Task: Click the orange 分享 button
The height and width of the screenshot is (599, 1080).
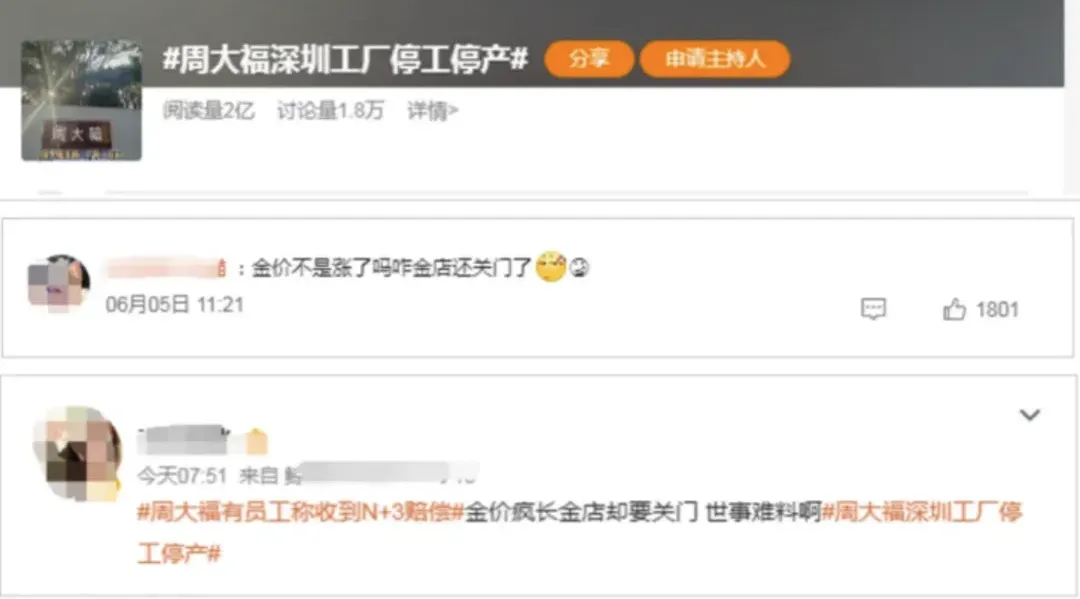Action: coord(589,59)
